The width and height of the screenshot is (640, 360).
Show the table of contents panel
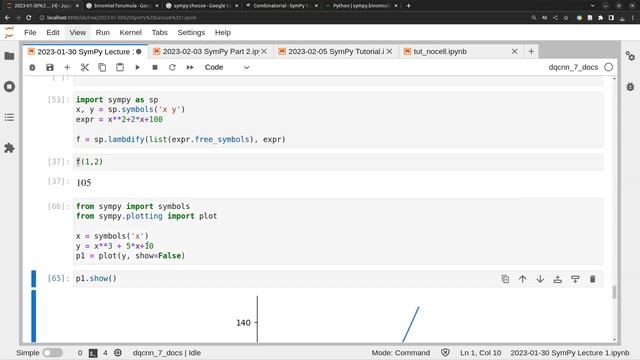(9, 118)
